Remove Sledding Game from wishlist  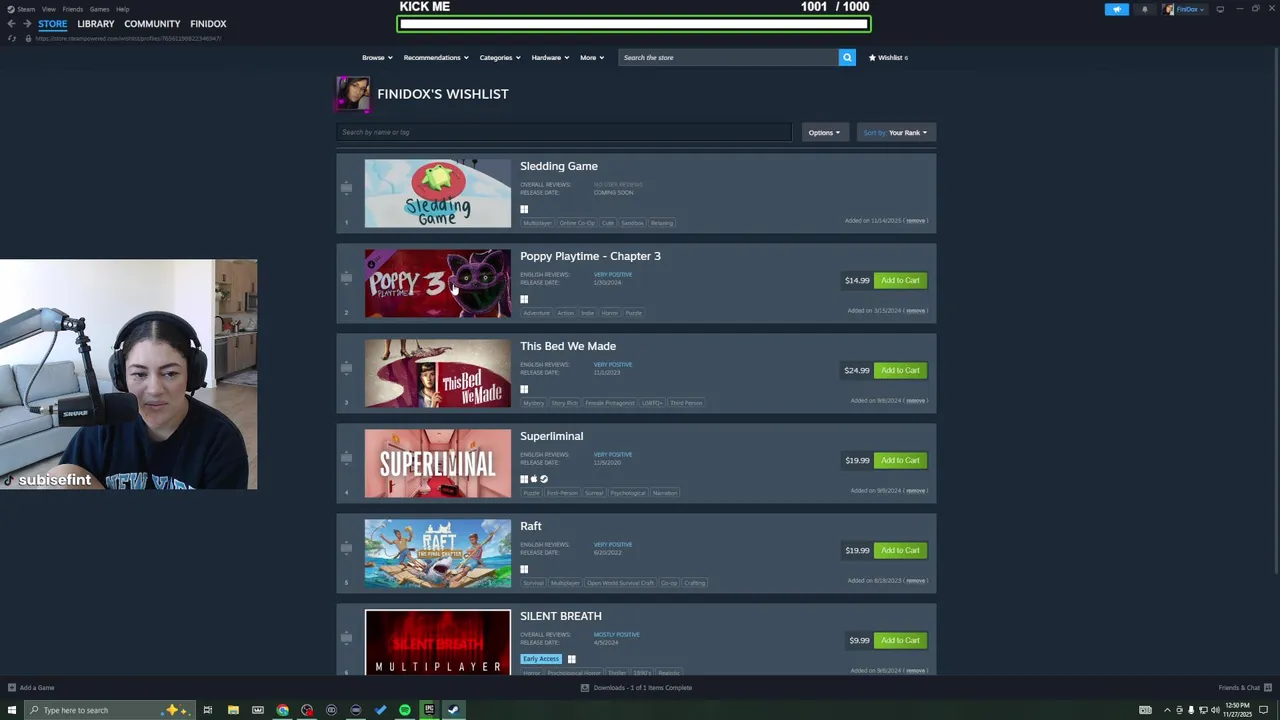pos(915,221)
